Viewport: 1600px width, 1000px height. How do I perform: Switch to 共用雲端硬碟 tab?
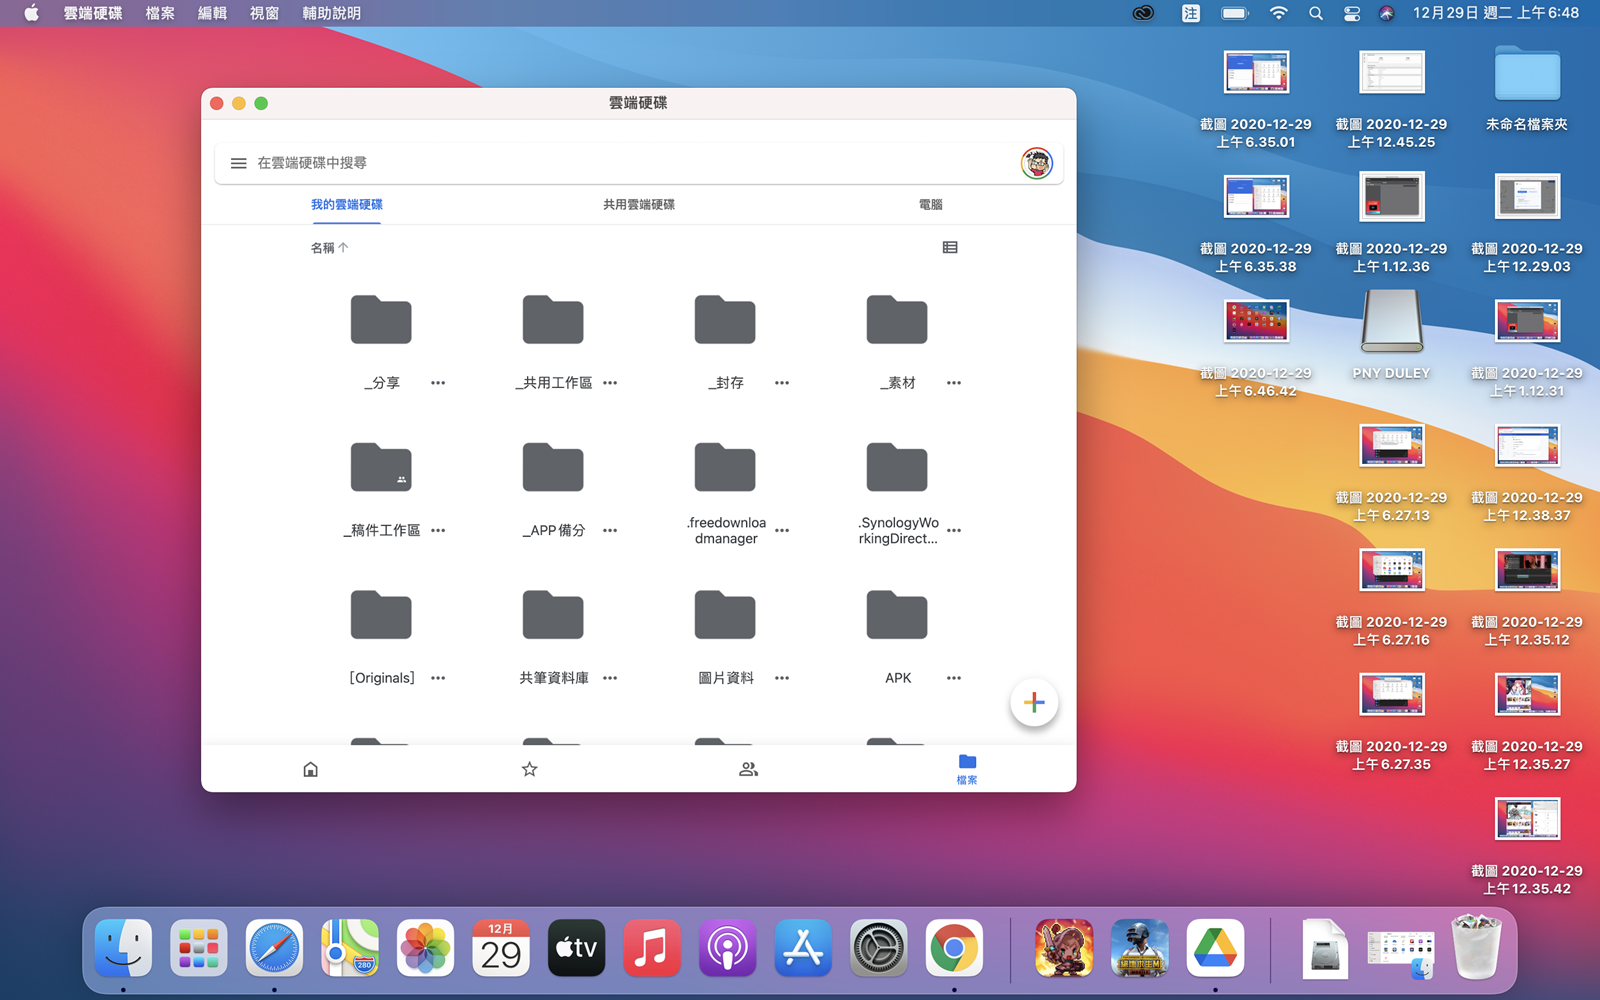pos(638,204)
